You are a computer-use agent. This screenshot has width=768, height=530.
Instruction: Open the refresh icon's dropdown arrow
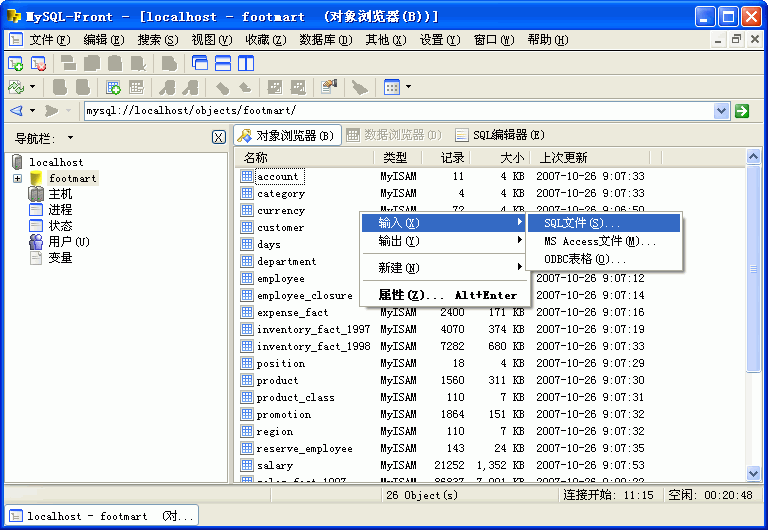click(32, 87)
